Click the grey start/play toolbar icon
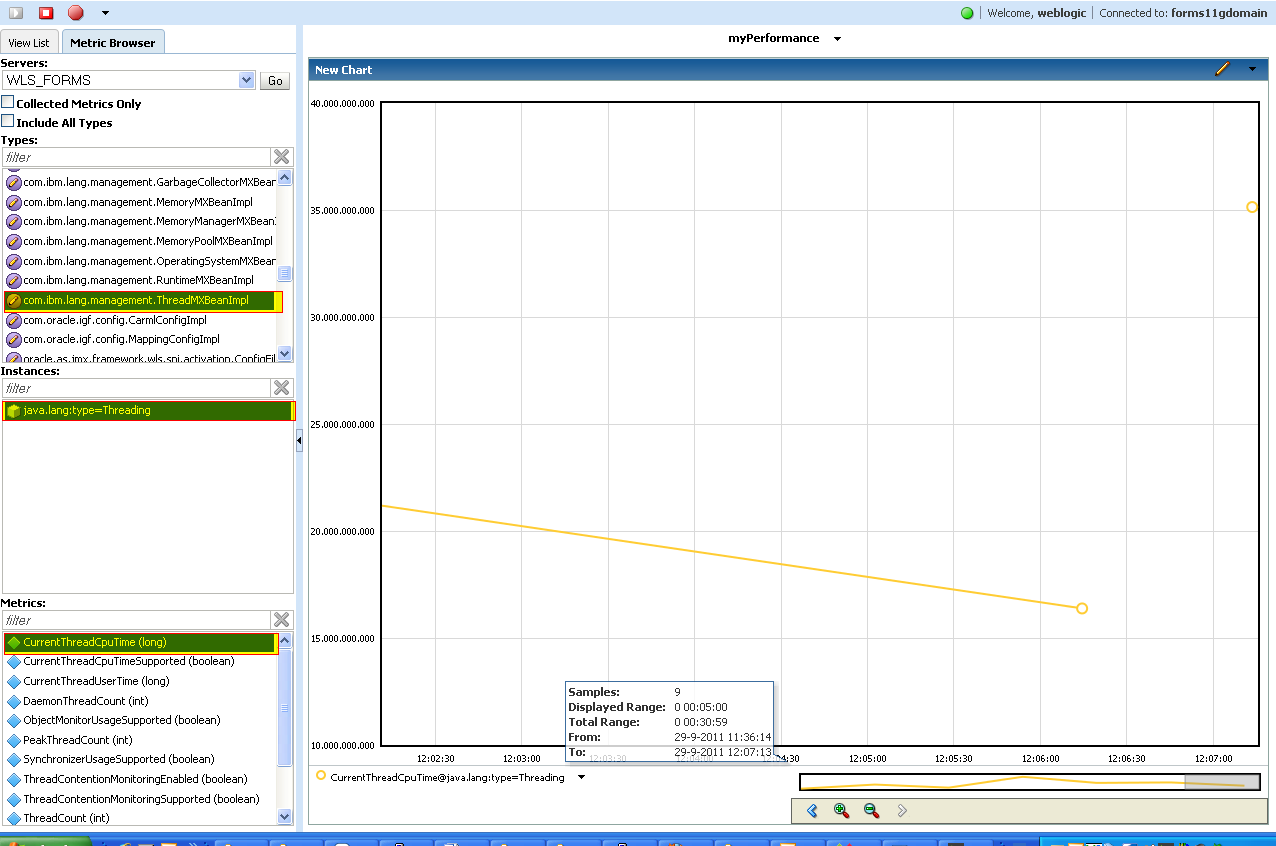Screen dimensions: 1276x846 (x=16, y=13)
